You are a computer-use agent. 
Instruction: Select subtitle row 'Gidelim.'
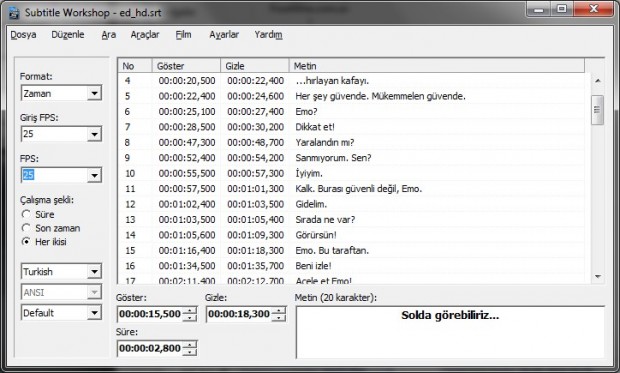coord(351,204)
